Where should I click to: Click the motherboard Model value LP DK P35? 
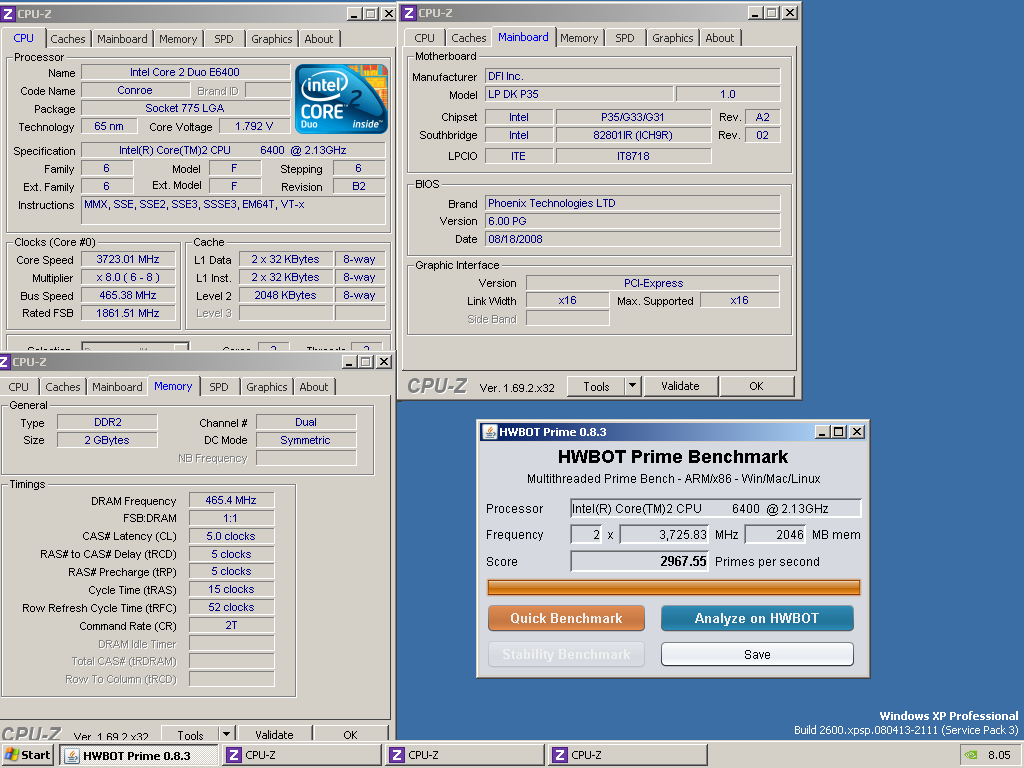point(579,94)
